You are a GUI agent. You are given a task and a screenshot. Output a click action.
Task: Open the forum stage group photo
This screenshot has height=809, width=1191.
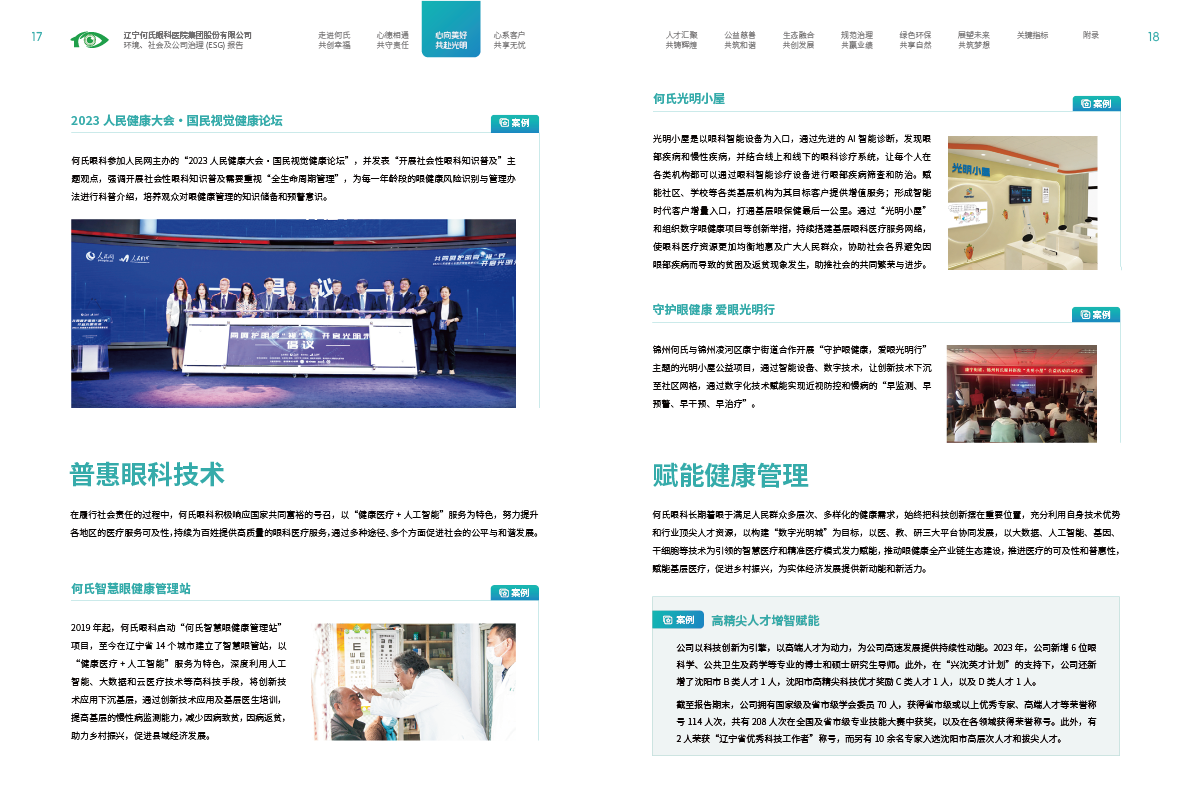(x=293, y=313)
